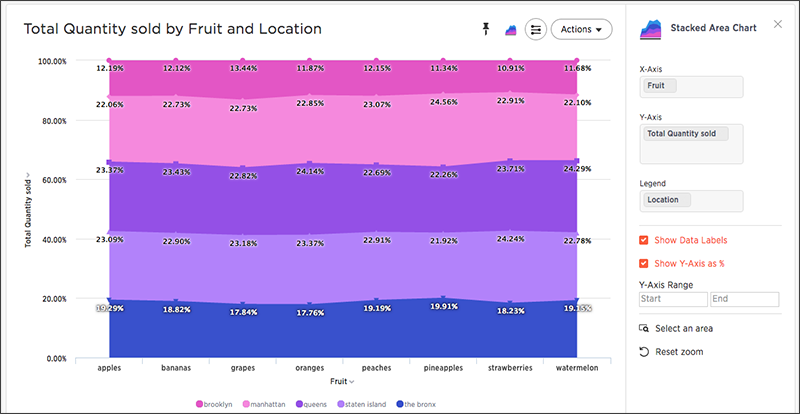Toggle the chart configuration sliders icon
The width and height of the screenshot is (800, 414).
click(535, 30)
